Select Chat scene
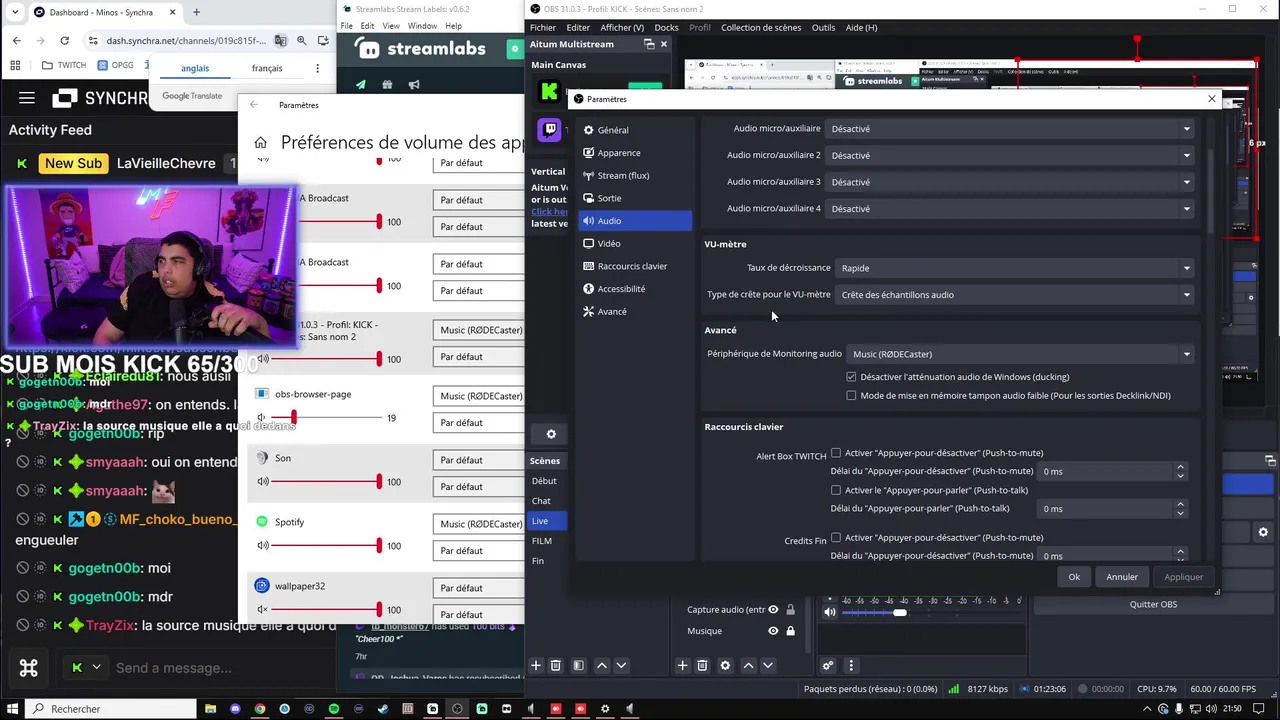Viewport: 1280px width, 720px height. (x=542, y=501)
